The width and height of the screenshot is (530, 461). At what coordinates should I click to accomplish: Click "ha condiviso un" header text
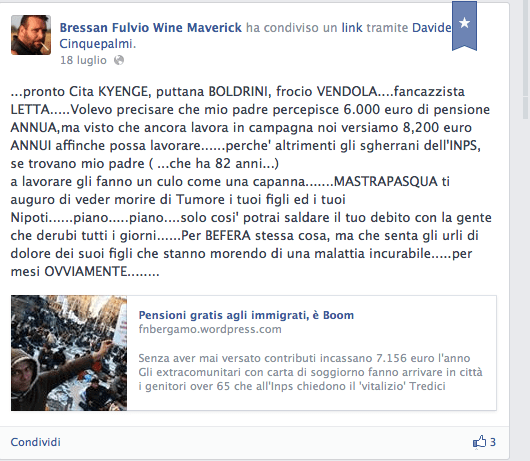click(292, 27)
